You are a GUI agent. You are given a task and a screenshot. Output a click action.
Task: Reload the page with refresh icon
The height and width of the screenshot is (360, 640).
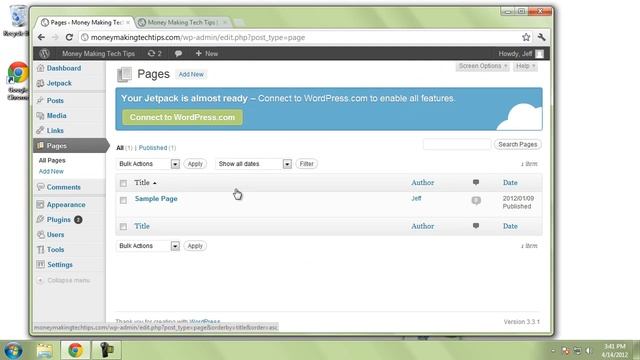tap(69, 37)
